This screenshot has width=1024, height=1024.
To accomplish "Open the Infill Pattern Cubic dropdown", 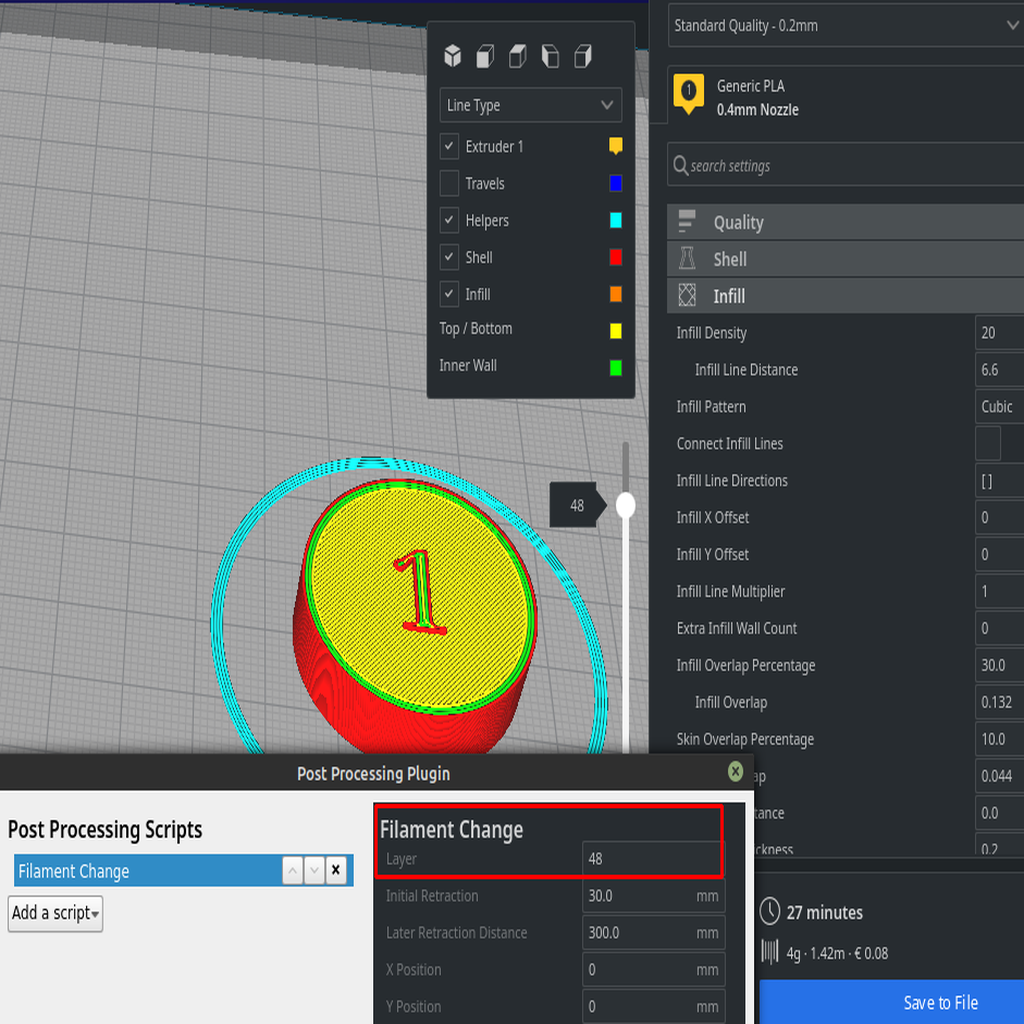I will pos(999,406).
